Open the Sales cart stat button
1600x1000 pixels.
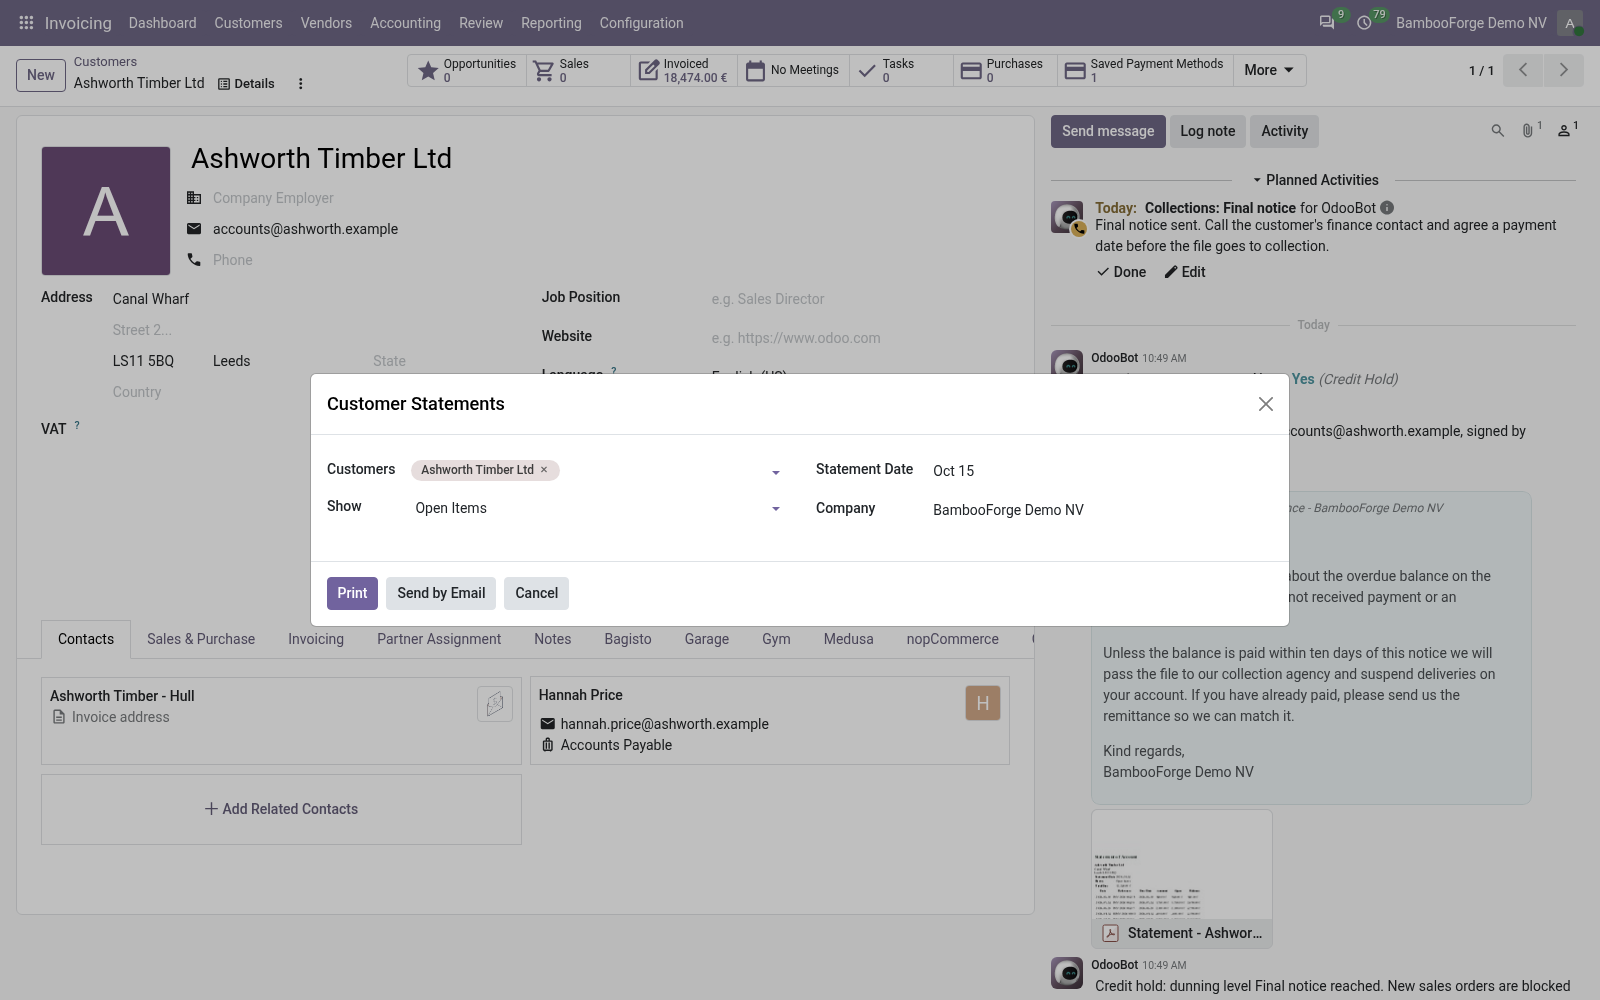pyautogui.click(x=579, y=70)
